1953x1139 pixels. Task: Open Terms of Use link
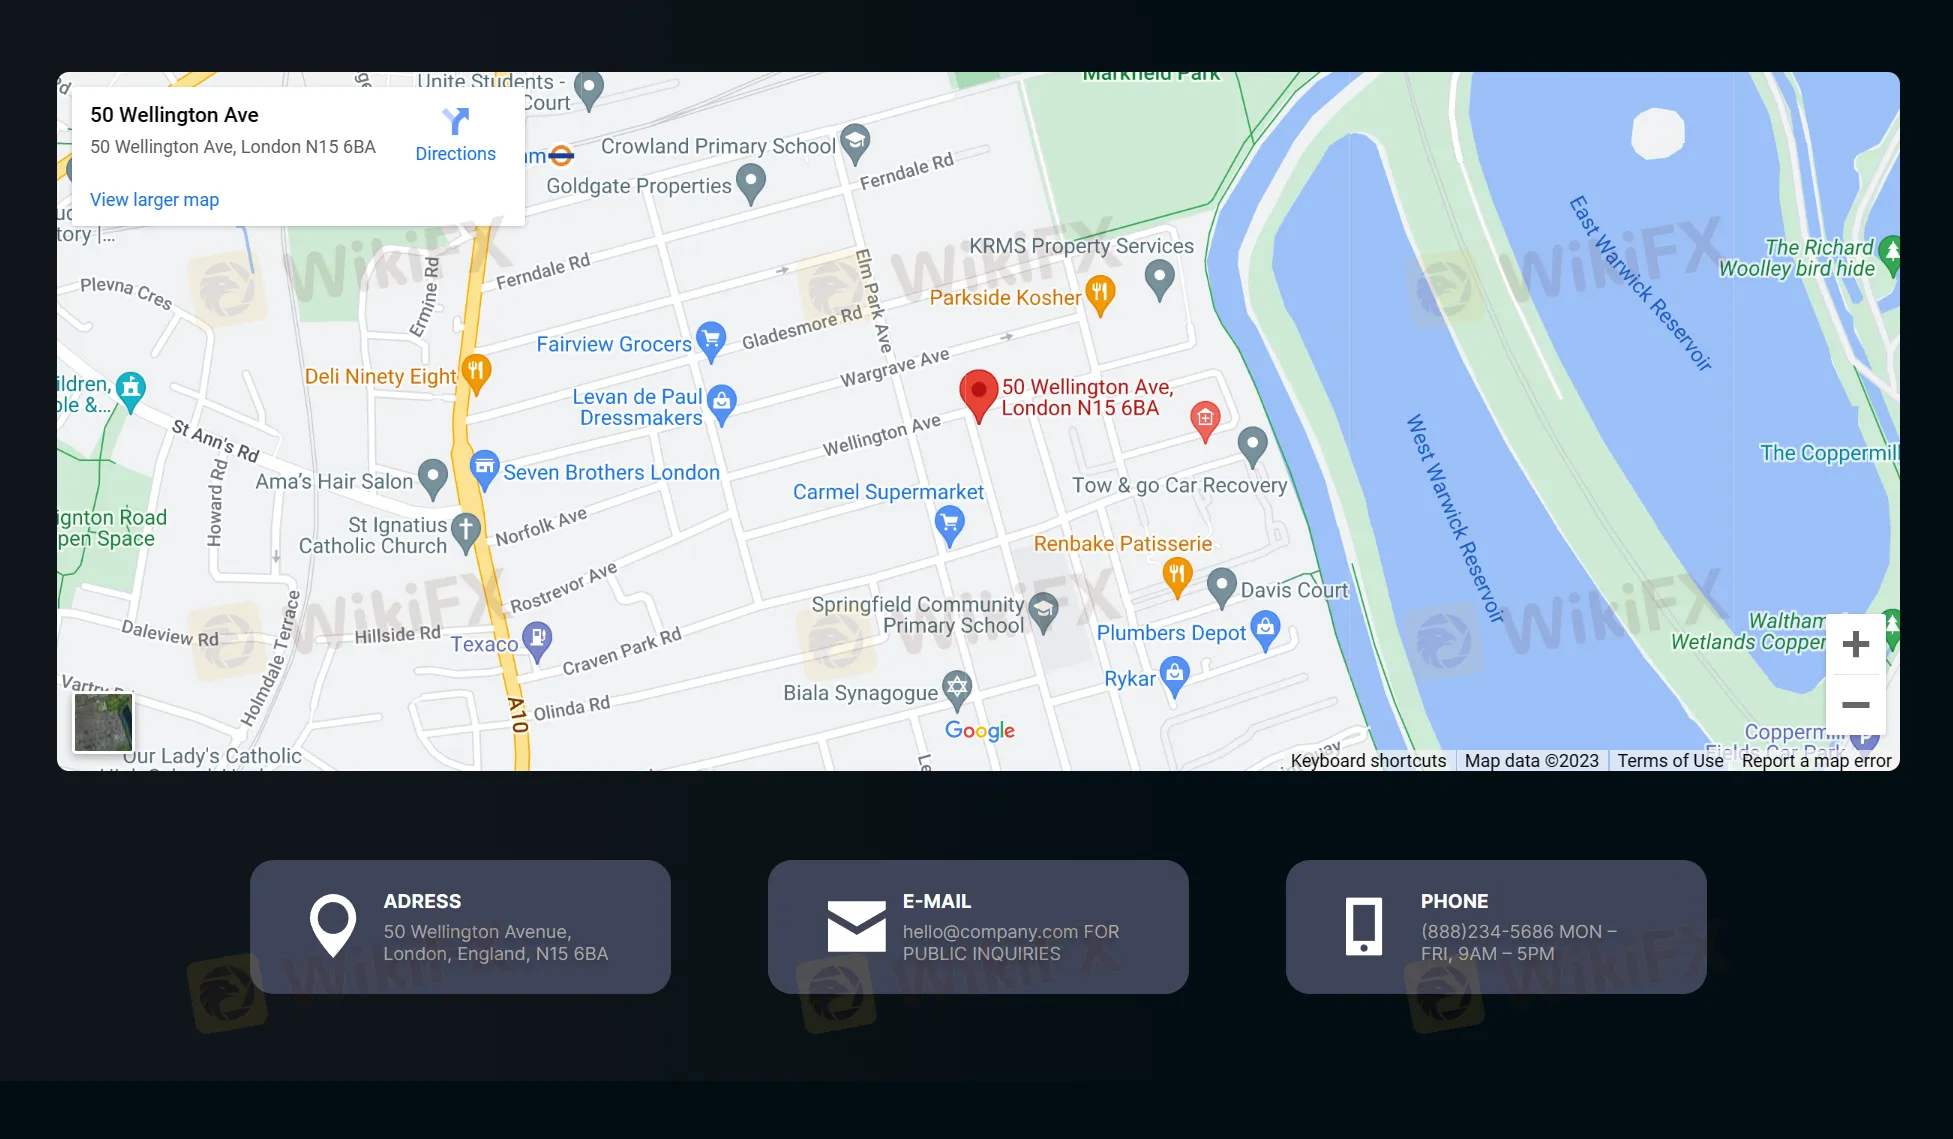coord(1670,761)
